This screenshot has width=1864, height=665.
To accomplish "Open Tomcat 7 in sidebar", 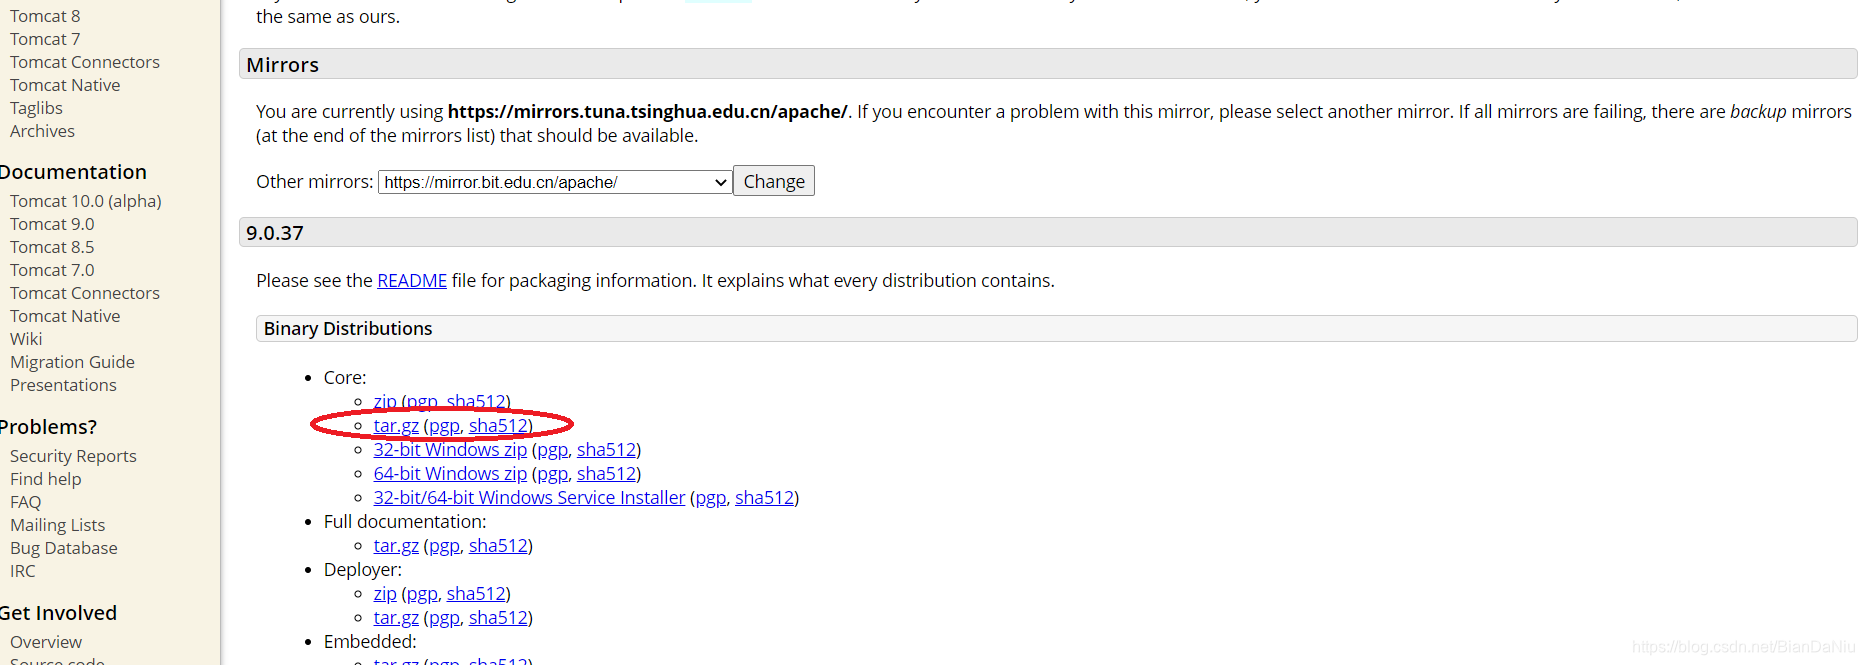I will tap(45, 39).
